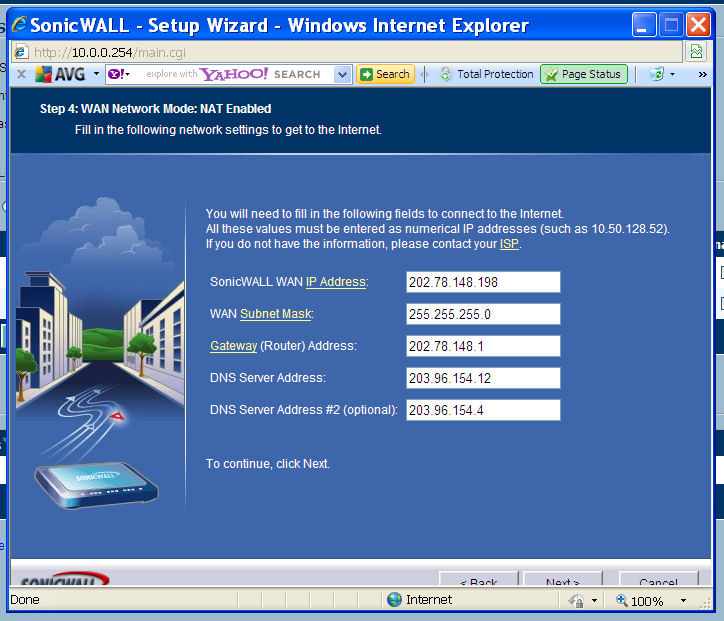Expand the Yahoo search history dropdown
Screen dimensions: 724x621
(342, 74)
